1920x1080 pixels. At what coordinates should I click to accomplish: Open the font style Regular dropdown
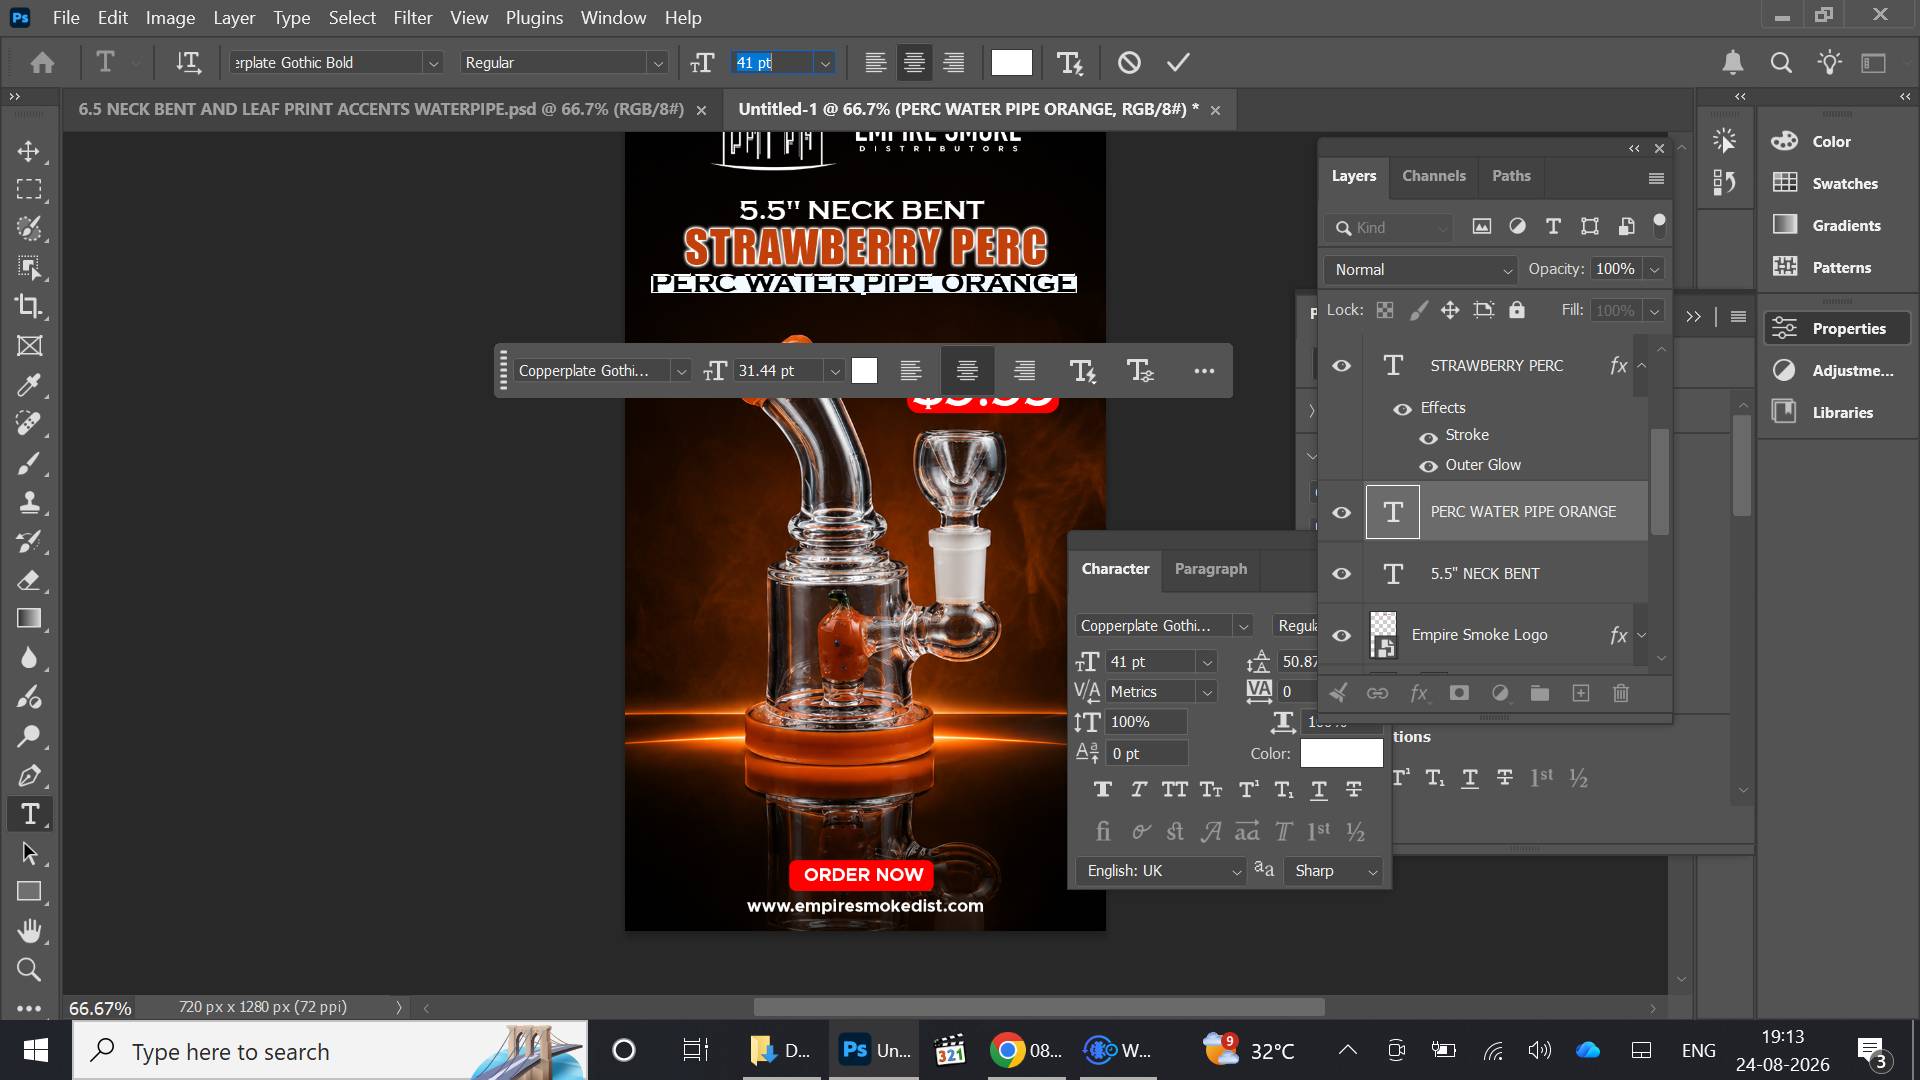[x=564, y=62]
